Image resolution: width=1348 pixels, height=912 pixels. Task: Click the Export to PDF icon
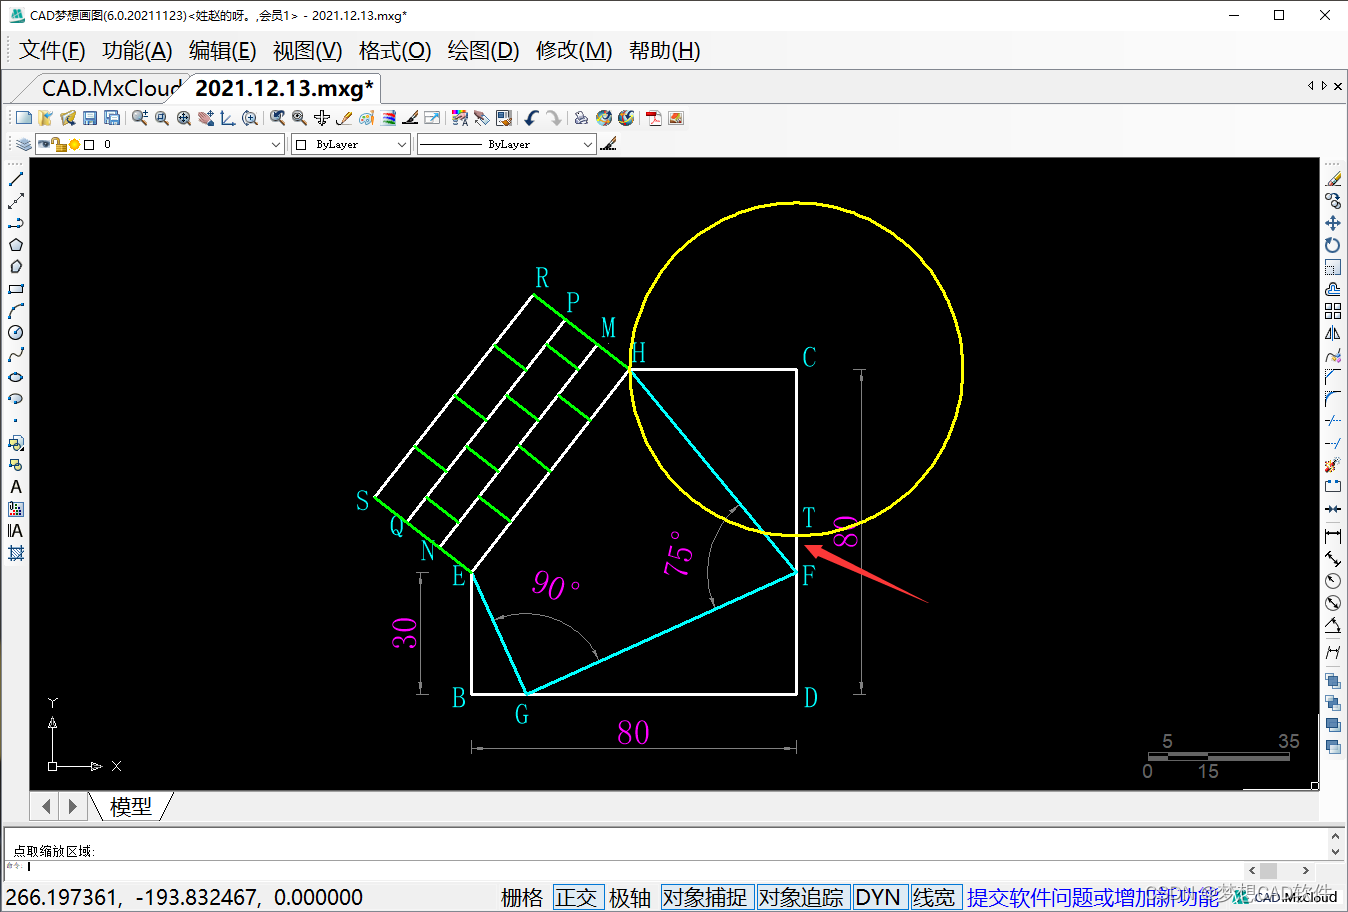pyautogui.click(x=654, y=118)
